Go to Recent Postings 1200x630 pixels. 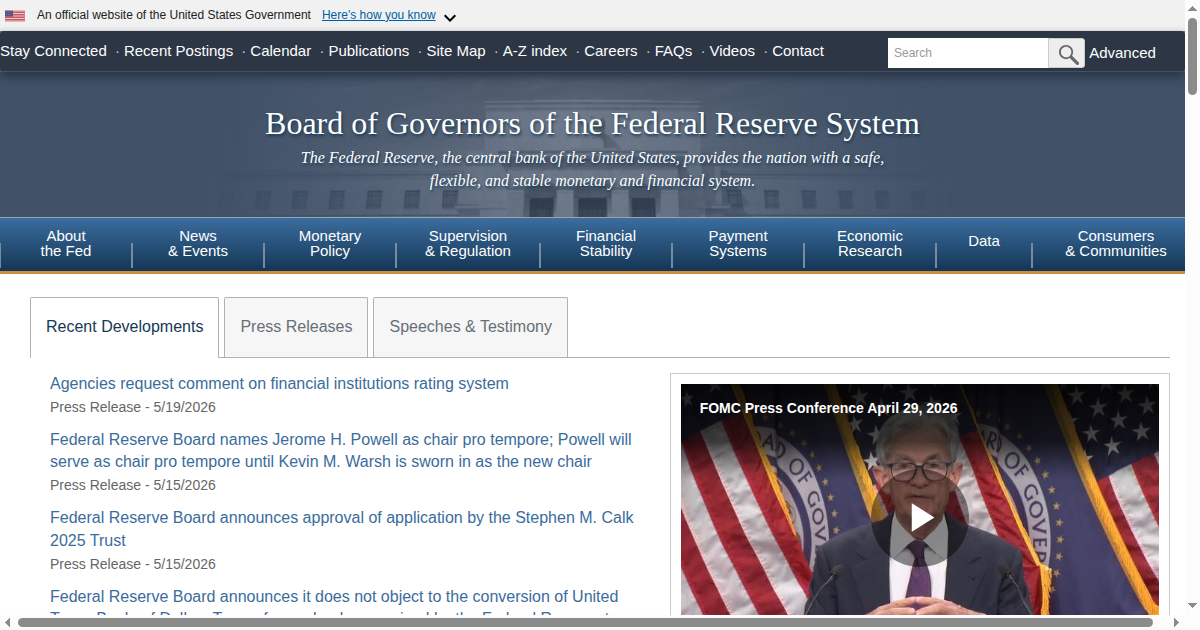pos(178,51)
